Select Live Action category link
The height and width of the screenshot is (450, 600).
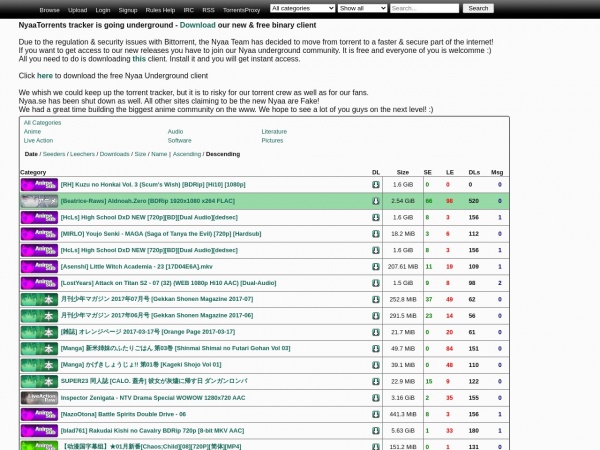(x=38, y=141)
